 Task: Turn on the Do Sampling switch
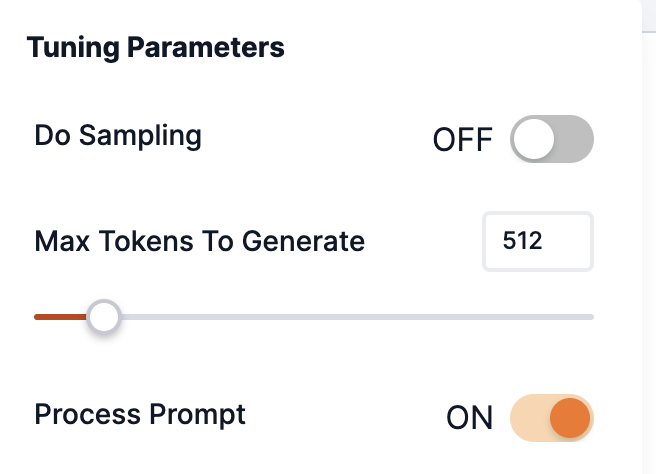point(552,140)
